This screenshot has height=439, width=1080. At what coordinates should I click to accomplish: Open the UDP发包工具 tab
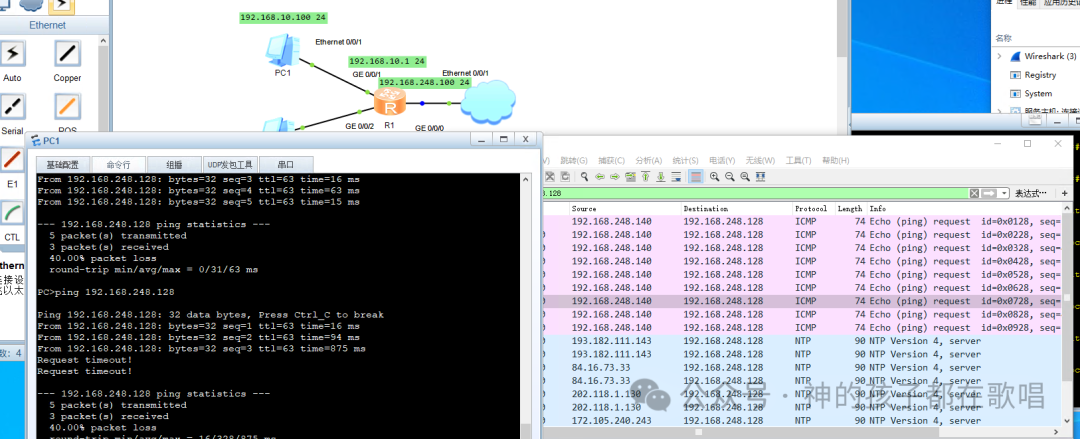pyautogui.click(x=230, y=165)
